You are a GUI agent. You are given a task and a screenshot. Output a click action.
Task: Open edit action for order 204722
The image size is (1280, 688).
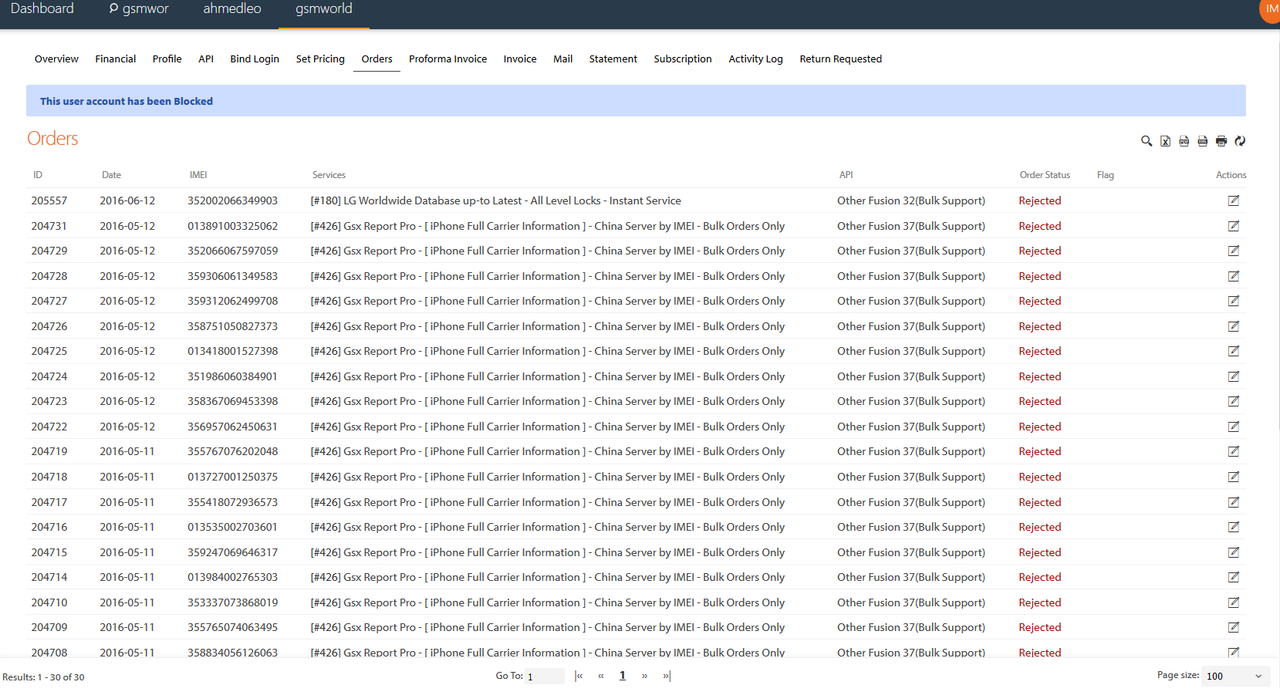[x=1233, y=426]
